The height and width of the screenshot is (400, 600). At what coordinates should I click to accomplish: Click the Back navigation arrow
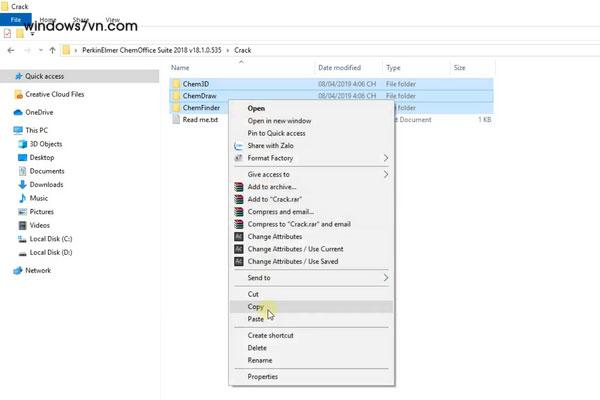(x=10, y=49)
